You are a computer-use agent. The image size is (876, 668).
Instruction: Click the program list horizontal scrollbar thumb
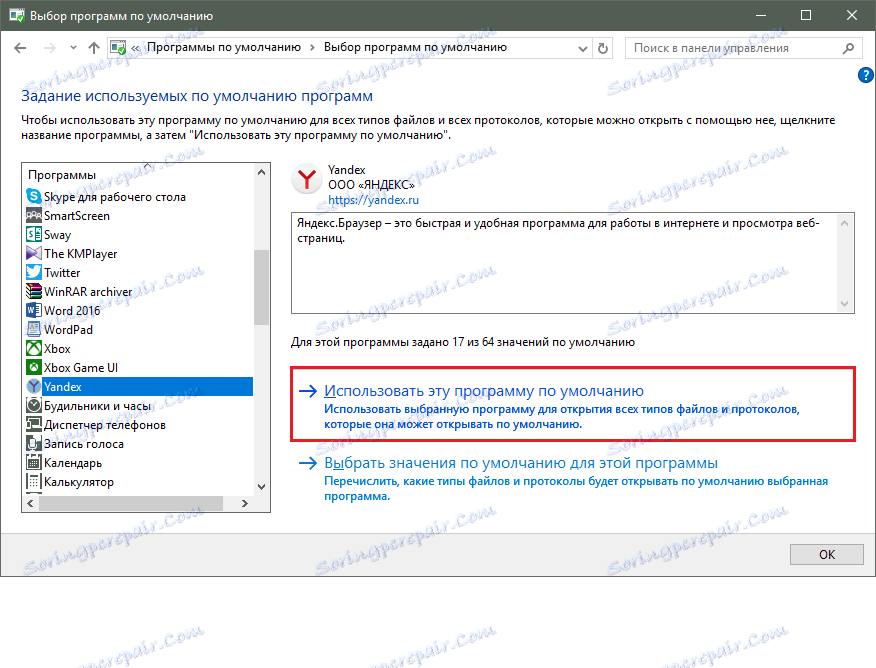(x=131, y=503)
